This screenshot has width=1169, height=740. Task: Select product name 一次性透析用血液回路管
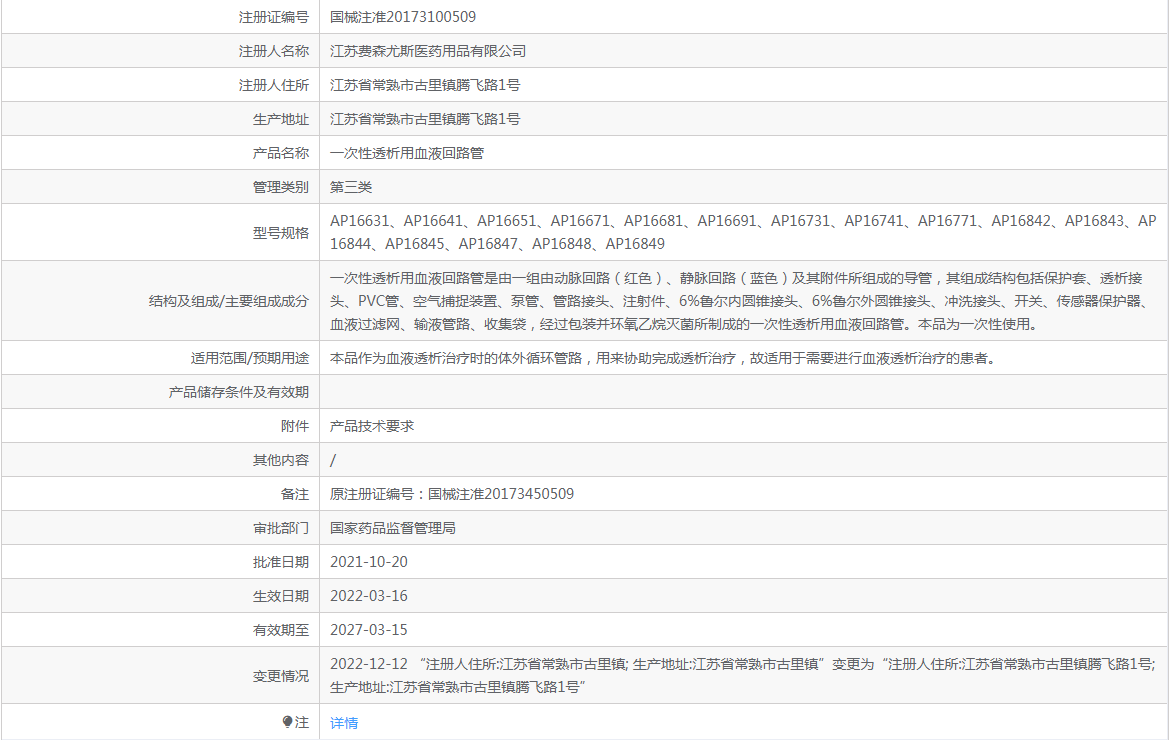[x=407, y=153]
